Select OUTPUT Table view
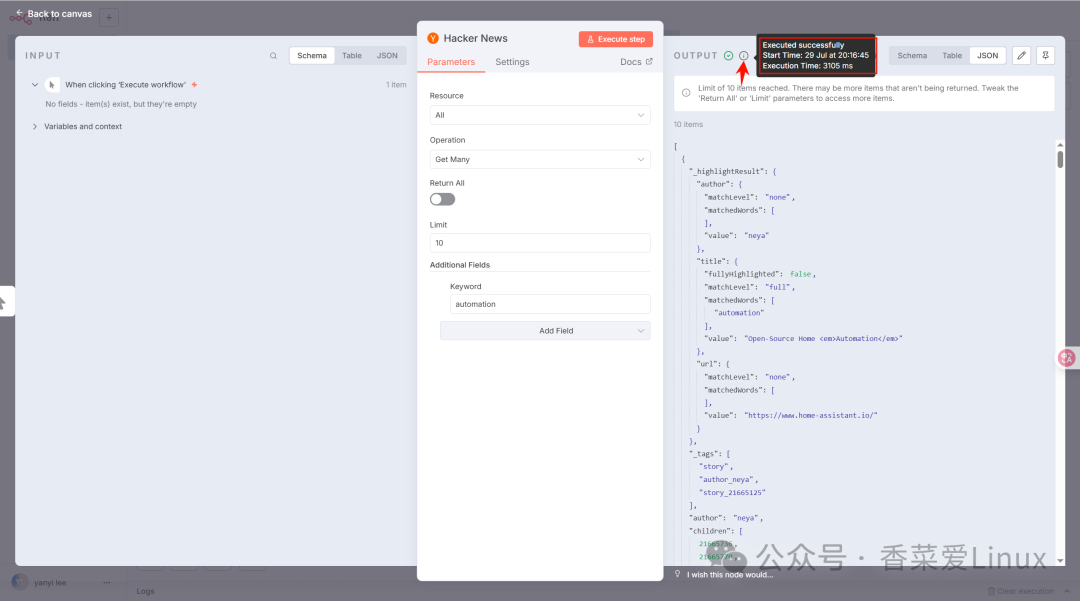The width and height of the screenshot is (1080, 601). point(952,56)
